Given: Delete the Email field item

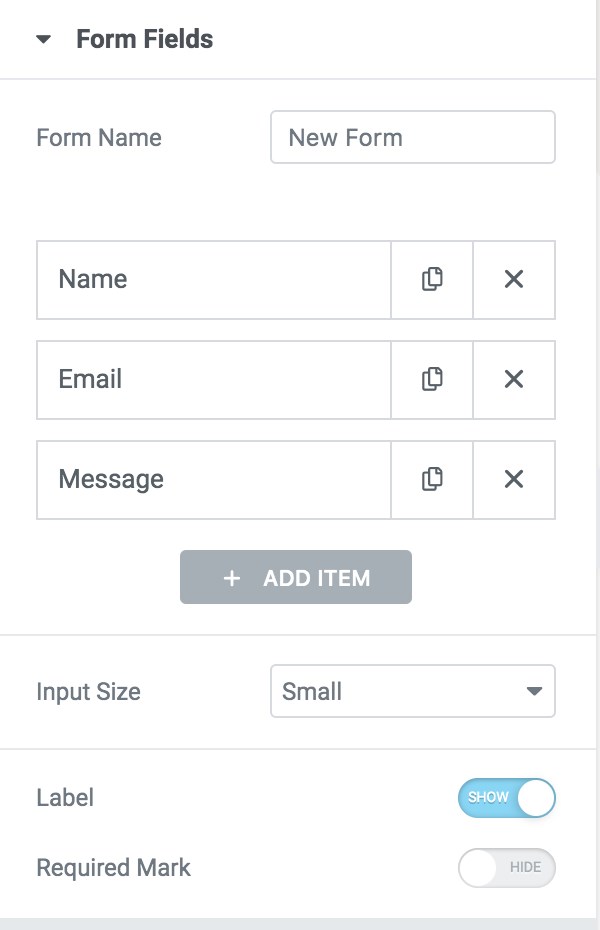Looking at the screenshot, I should click(514, 379).
